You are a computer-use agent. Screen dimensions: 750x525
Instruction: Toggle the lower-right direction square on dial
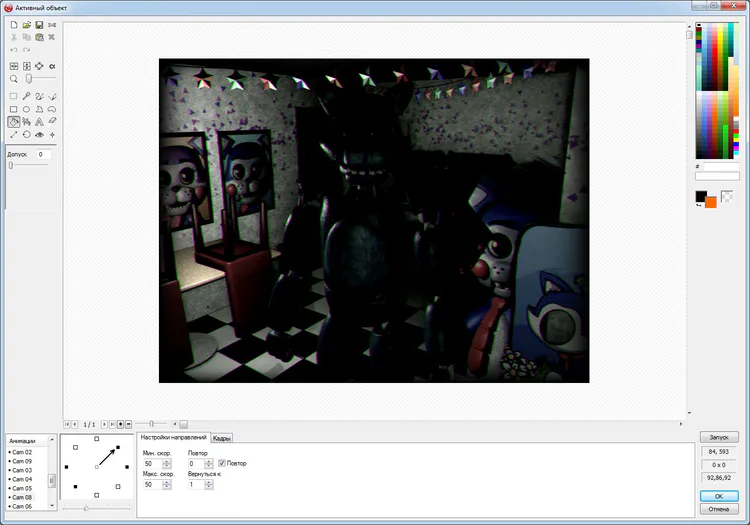[118, 486]
